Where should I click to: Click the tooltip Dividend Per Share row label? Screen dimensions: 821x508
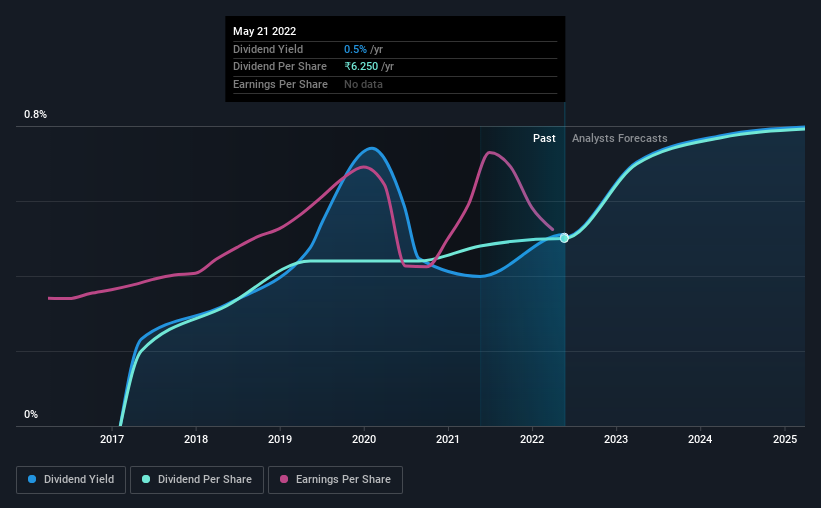tap(280, 67)
